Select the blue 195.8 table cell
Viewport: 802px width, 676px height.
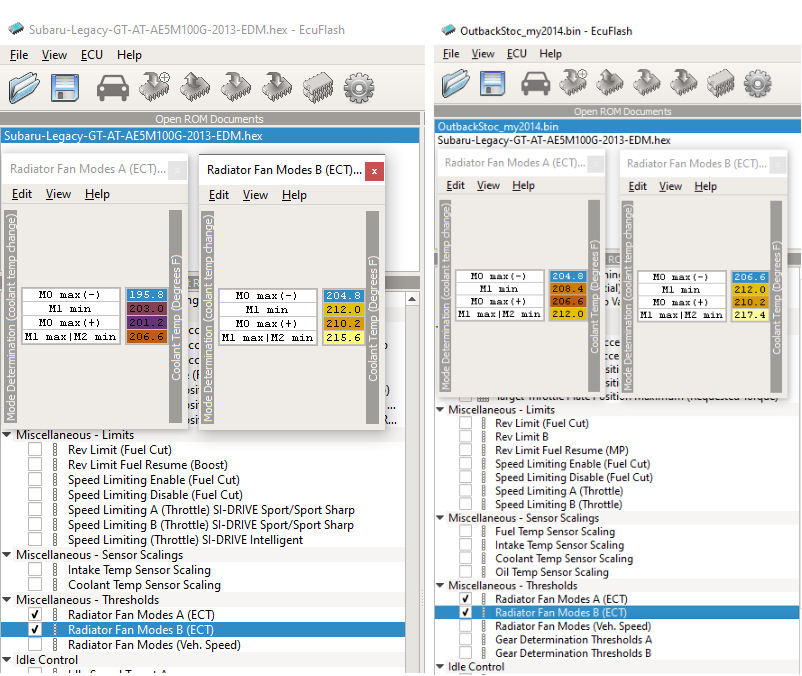tap(146, 296)
